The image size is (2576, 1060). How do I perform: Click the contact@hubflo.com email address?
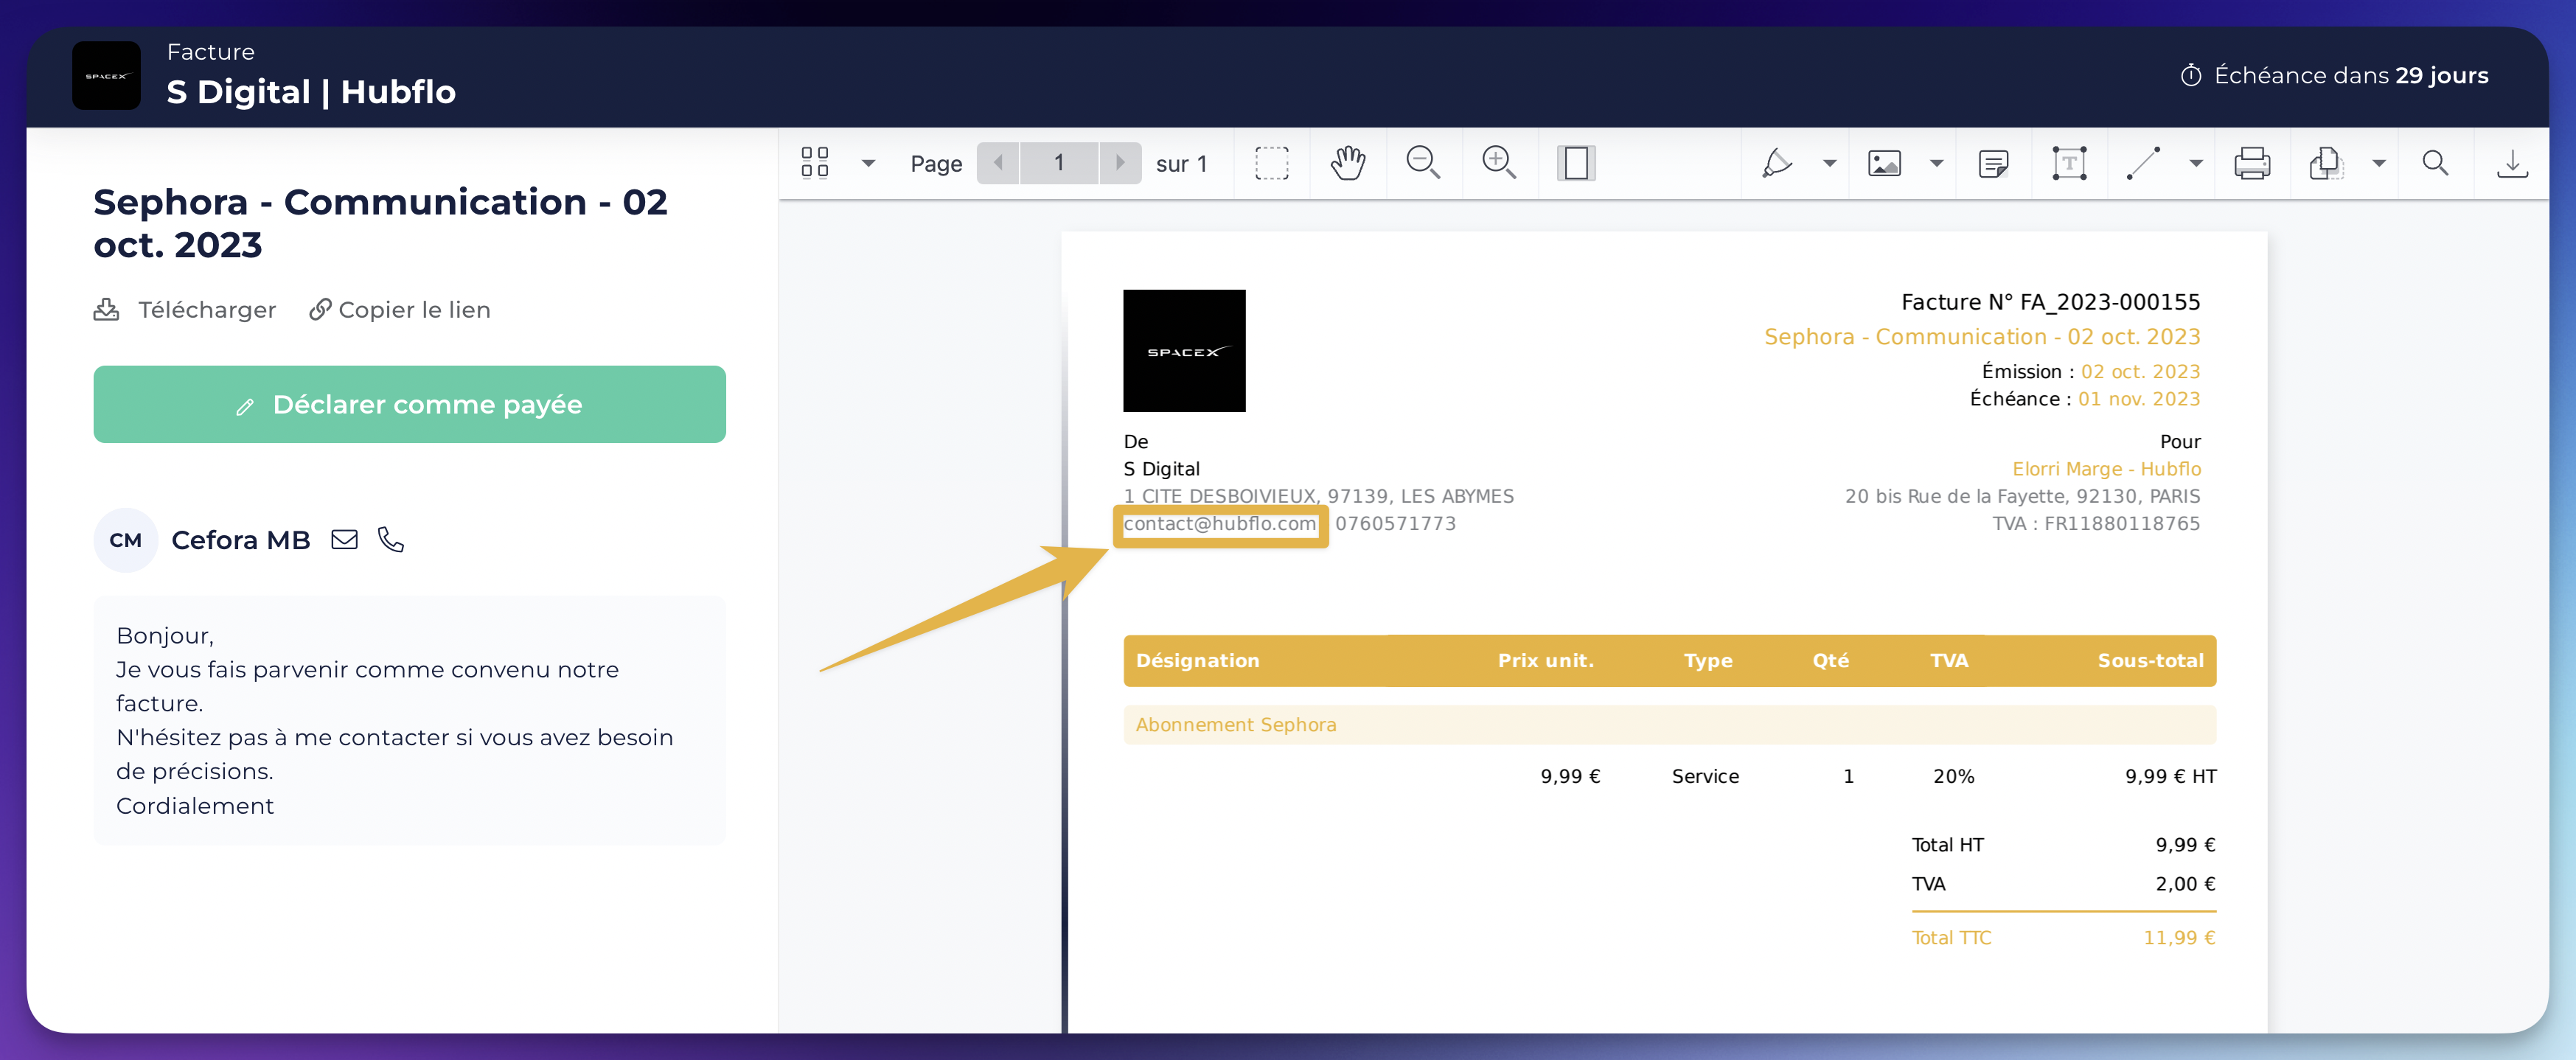click(1220, 524)
